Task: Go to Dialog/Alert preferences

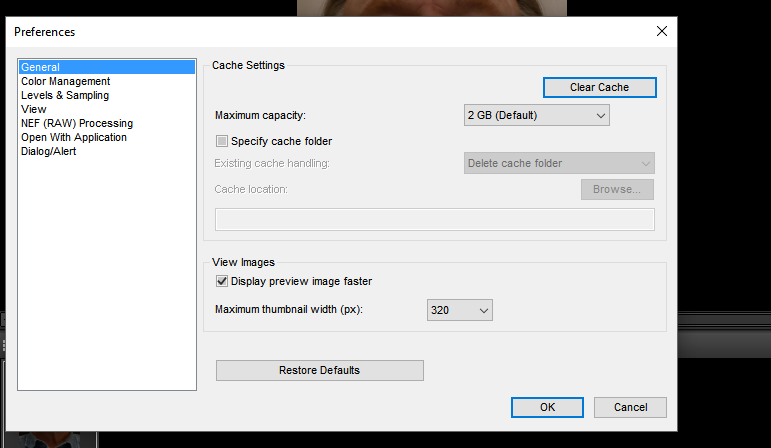Action: [49, 152]
